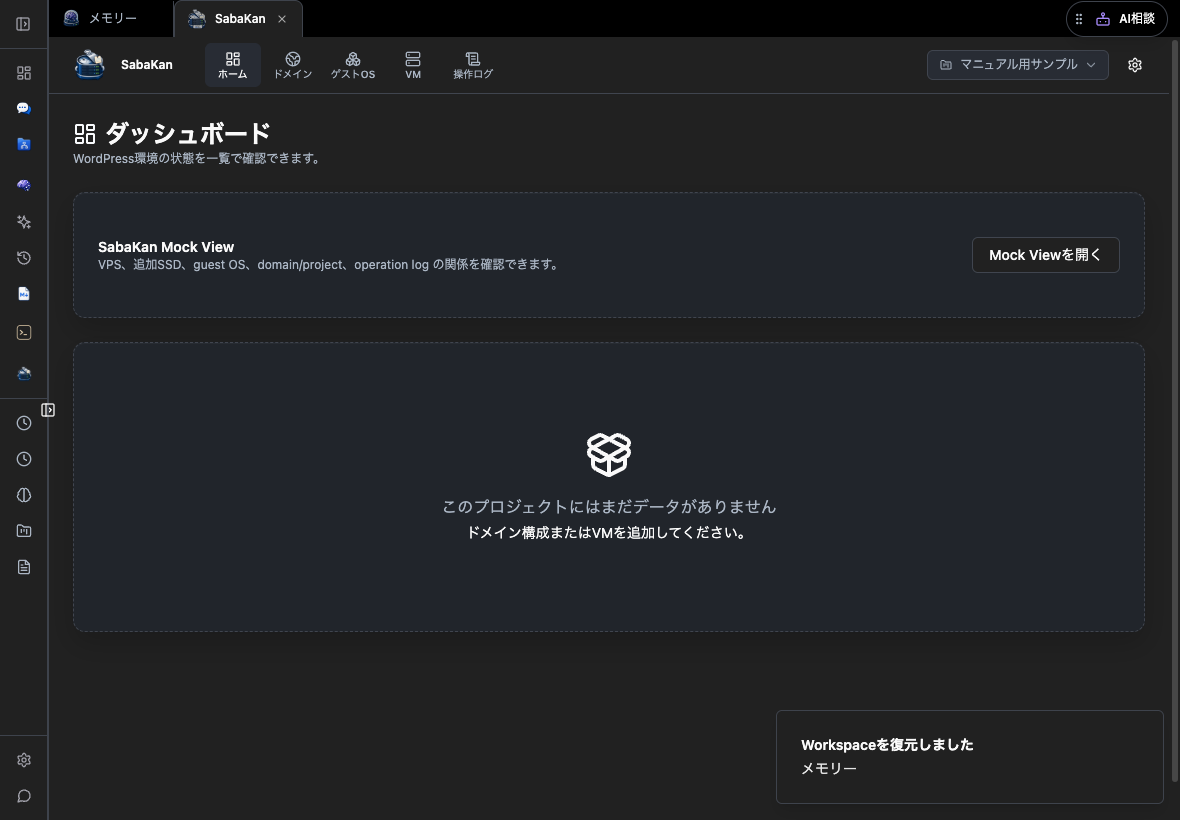
Task: Open the マニュアル用サンプル project dropdown
Action: click(x=1017, y=65)
